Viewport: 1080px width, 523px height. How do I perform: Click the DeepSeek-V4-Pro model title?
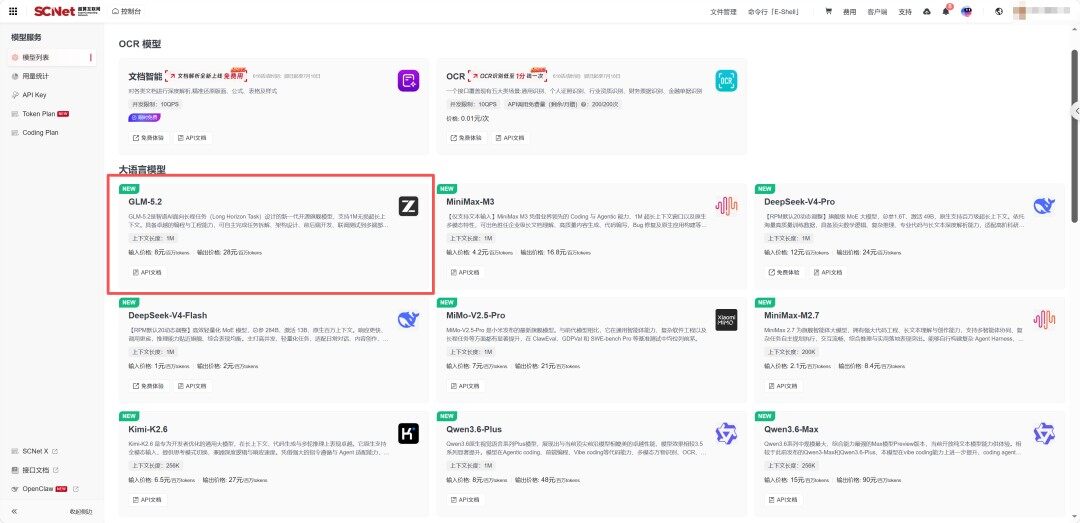coord(800,202)
